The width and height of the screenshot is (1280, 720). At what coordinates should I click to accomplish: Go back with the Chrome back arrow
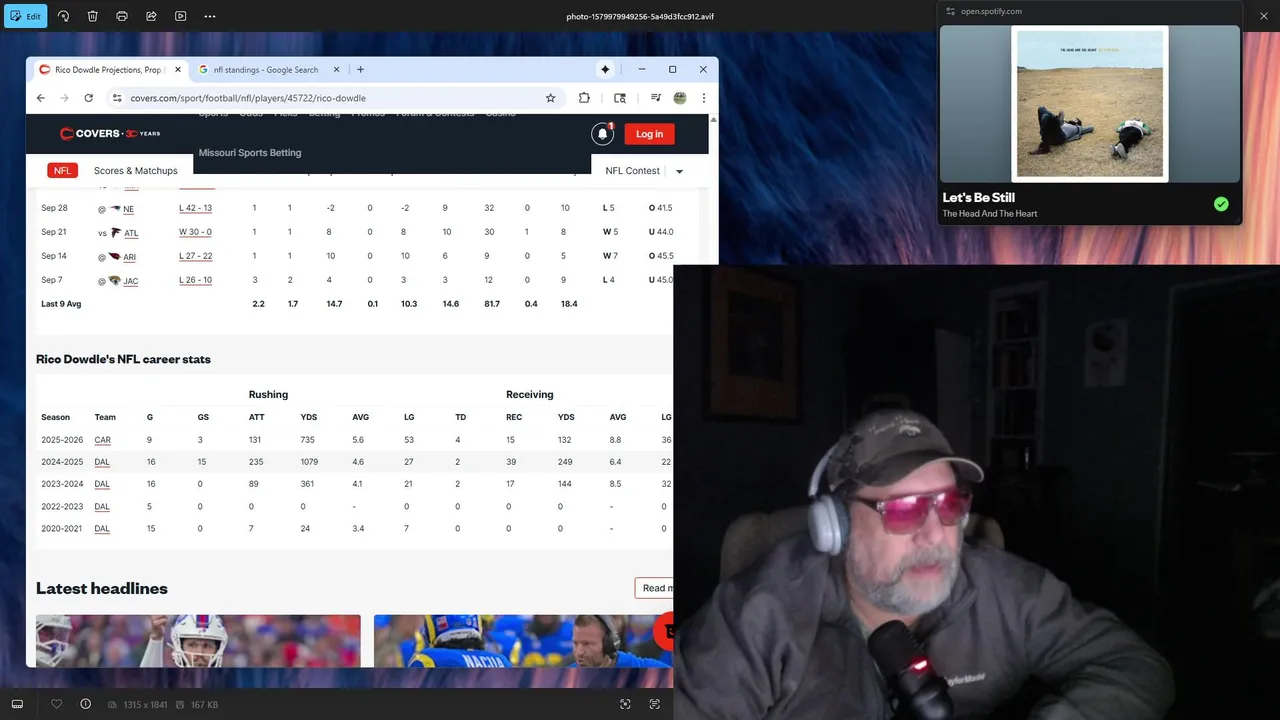click(x=40, y=98)
